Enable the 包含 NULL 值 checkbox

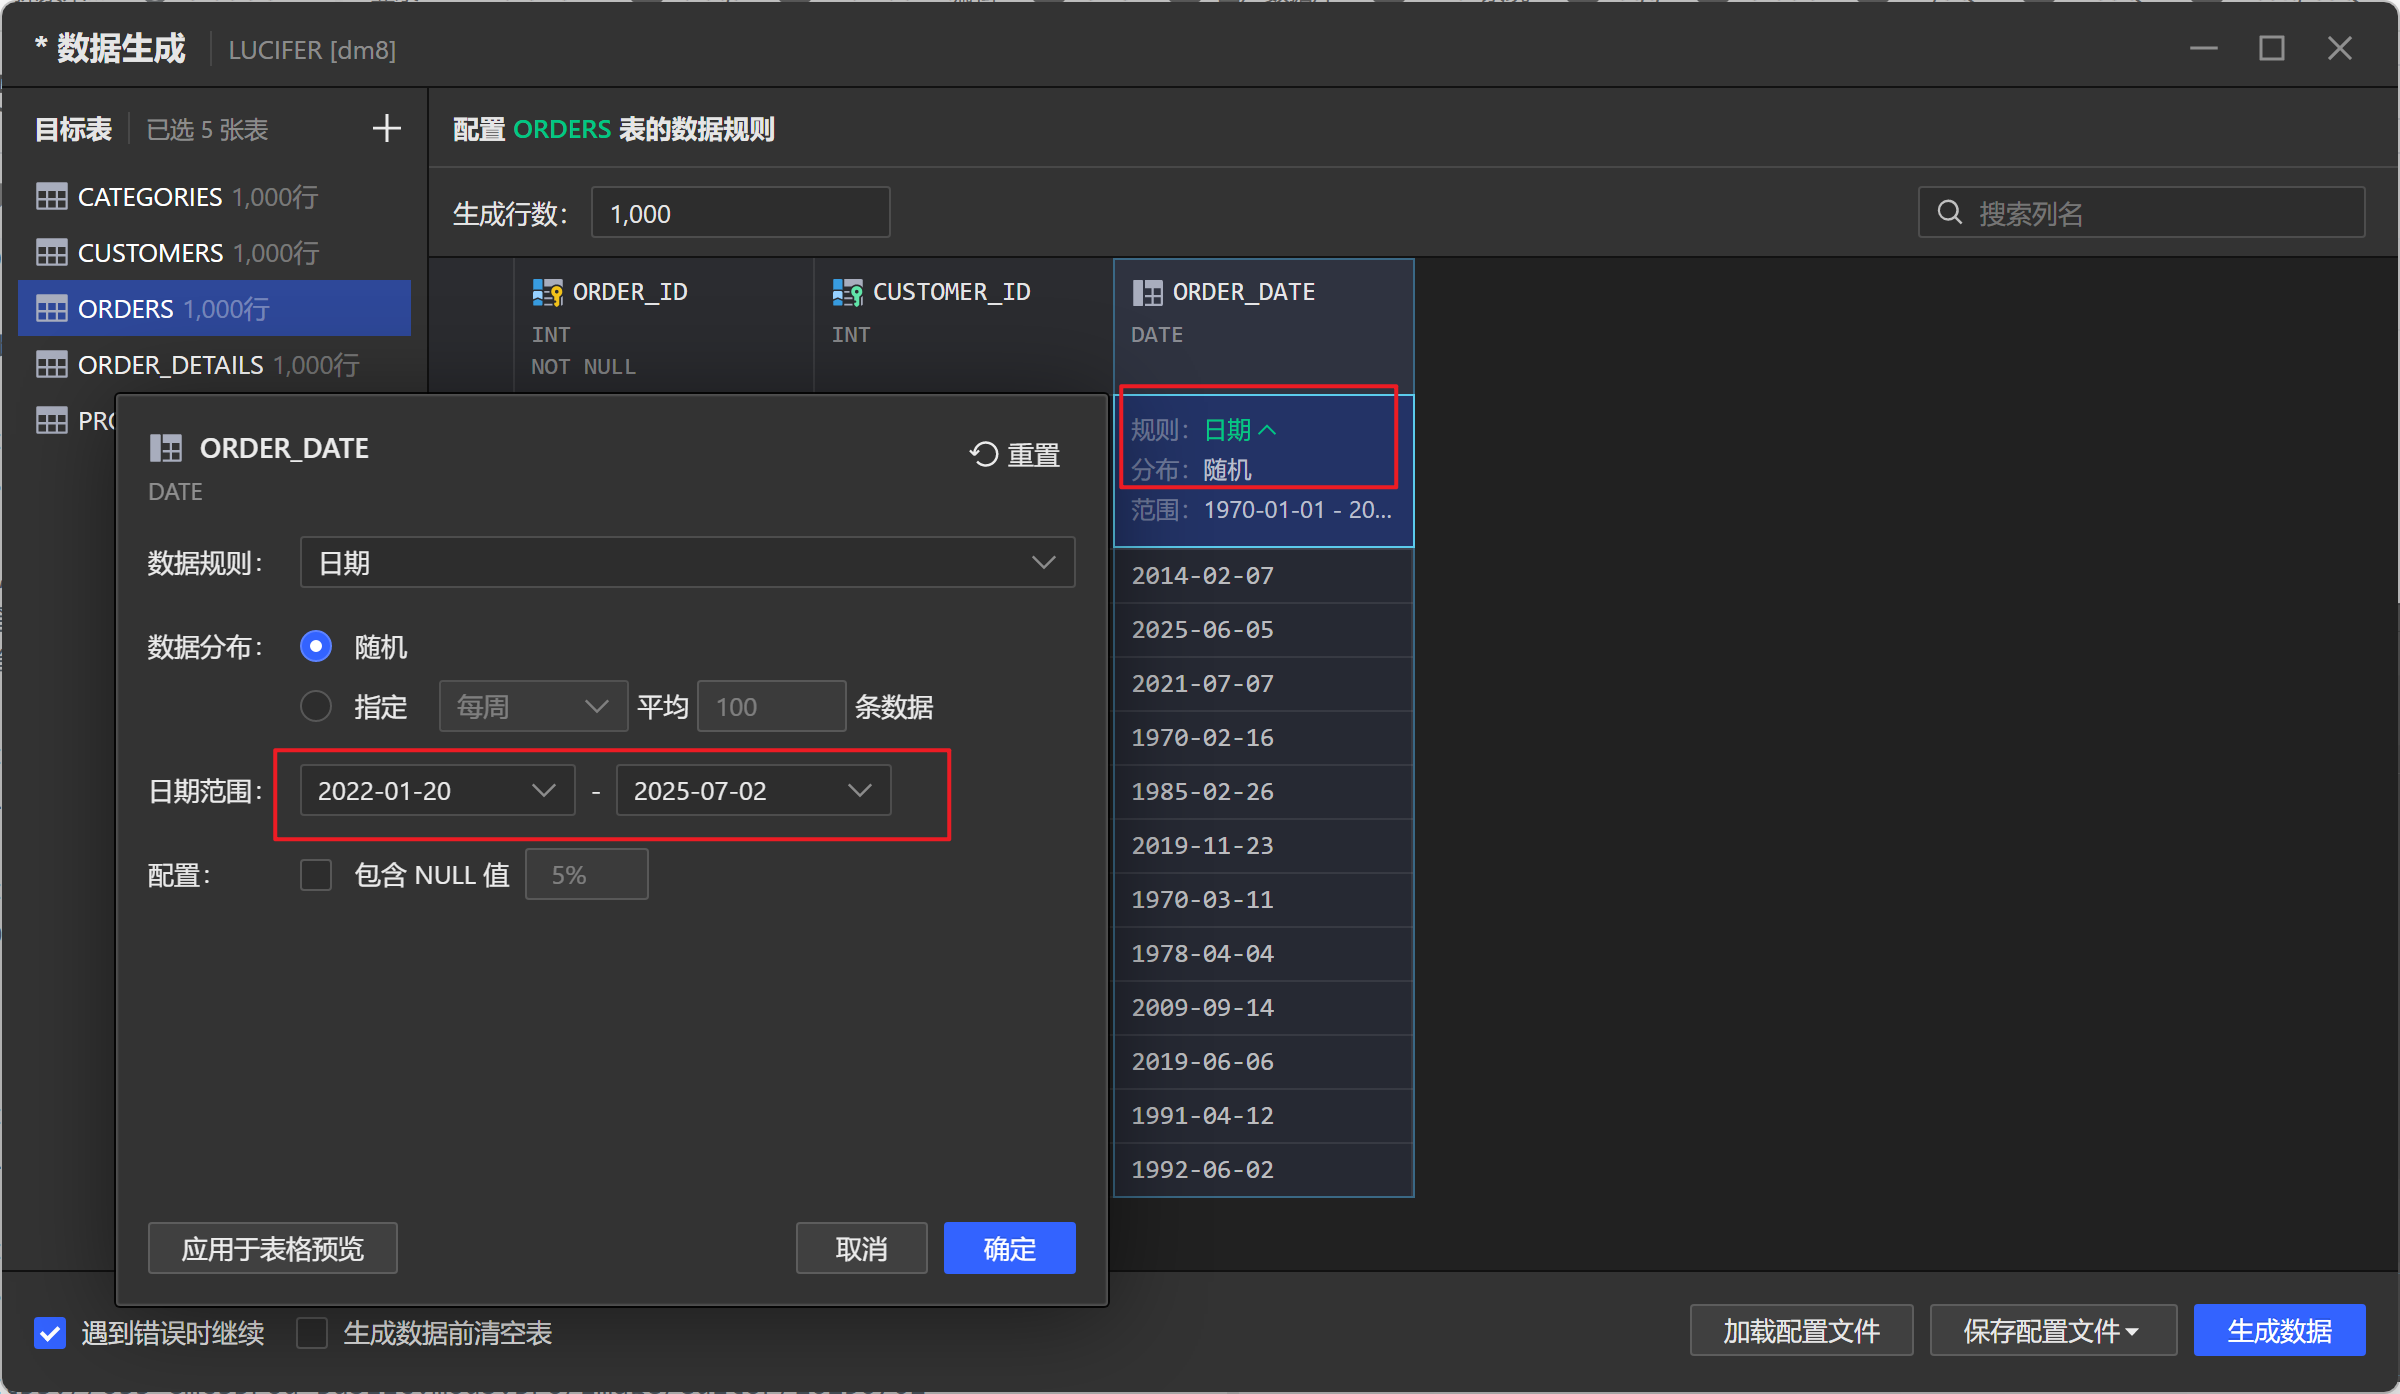[x=315, y=873]
